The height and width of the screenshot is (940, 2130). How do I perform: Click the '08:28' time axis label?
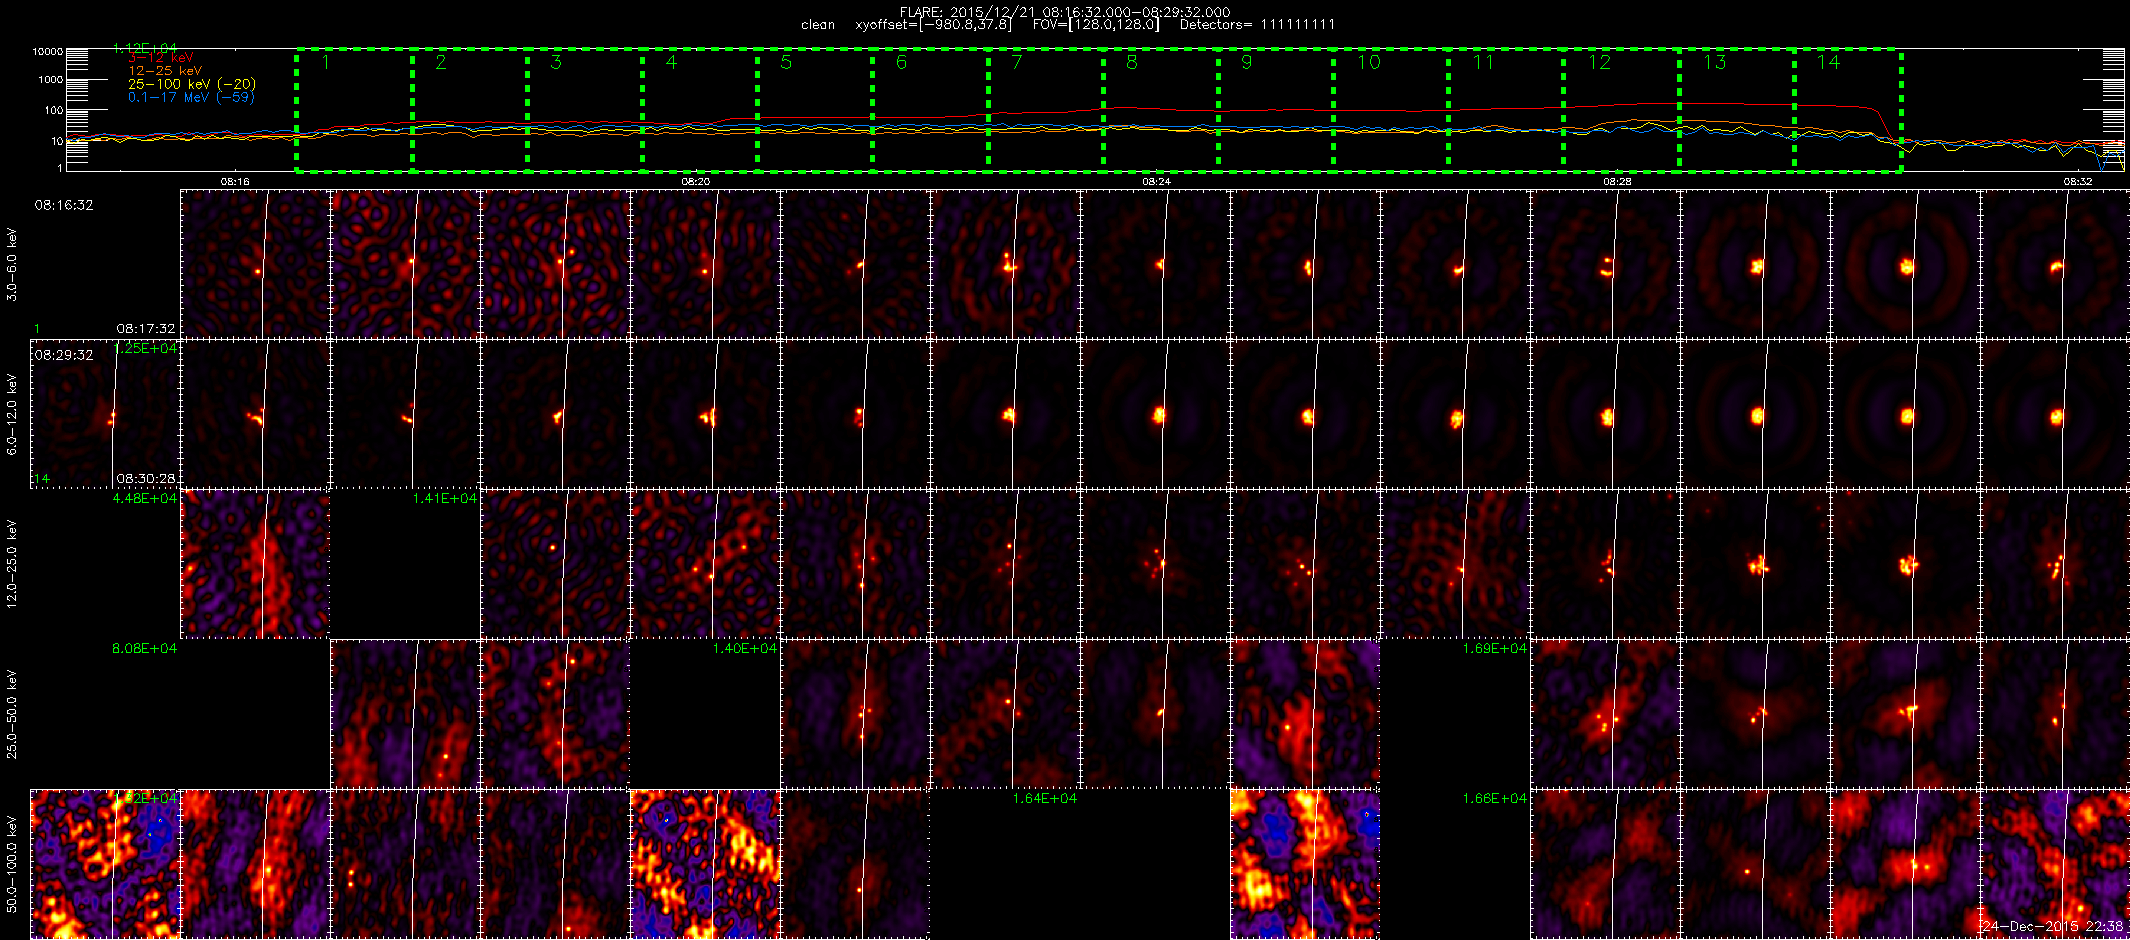tap(1617, 182)
